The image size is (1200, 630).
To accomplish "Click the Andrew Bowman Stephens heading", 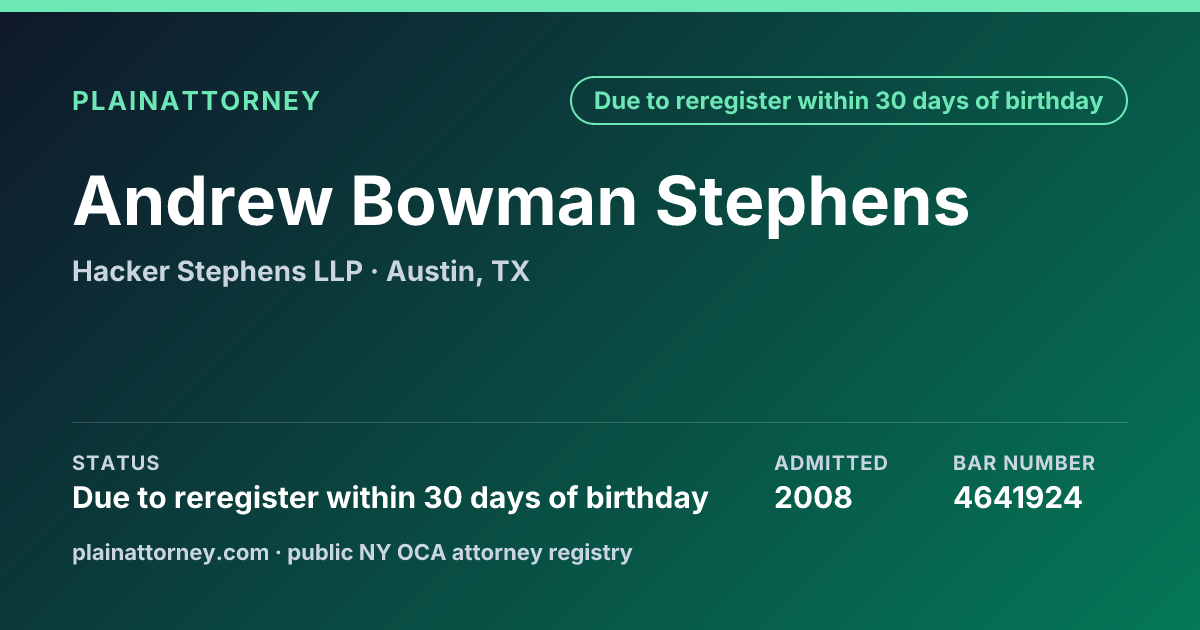I will 521,202.
